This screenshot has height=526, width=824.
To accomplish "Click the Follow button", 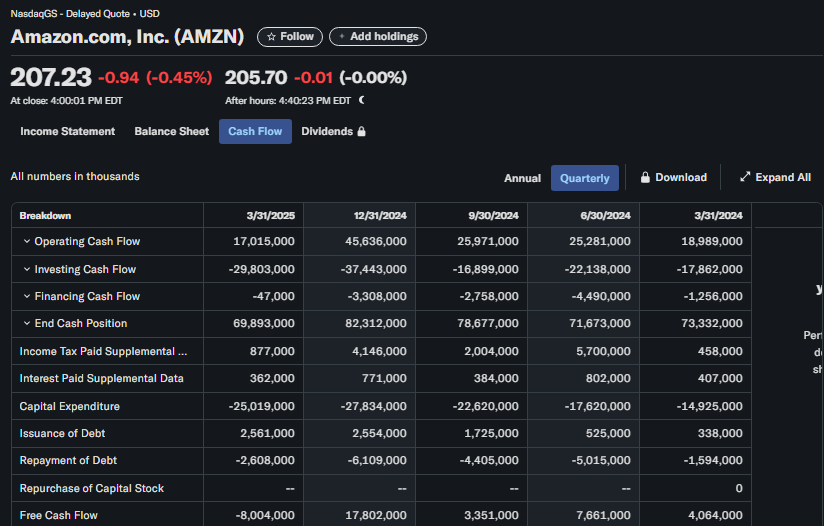I will tap(290, 37).
